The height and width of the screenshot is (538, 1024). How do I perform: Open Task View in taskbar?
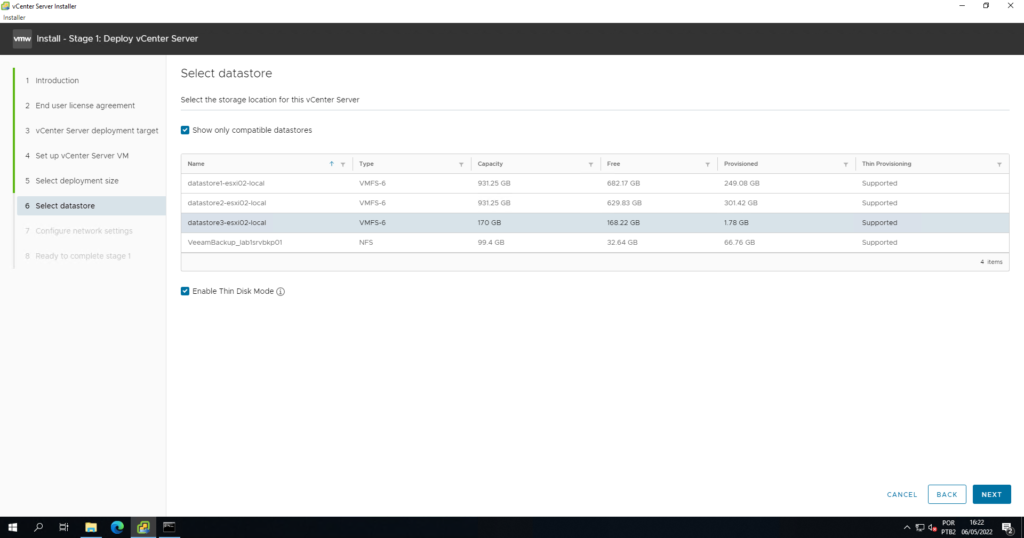pos(63,527)
